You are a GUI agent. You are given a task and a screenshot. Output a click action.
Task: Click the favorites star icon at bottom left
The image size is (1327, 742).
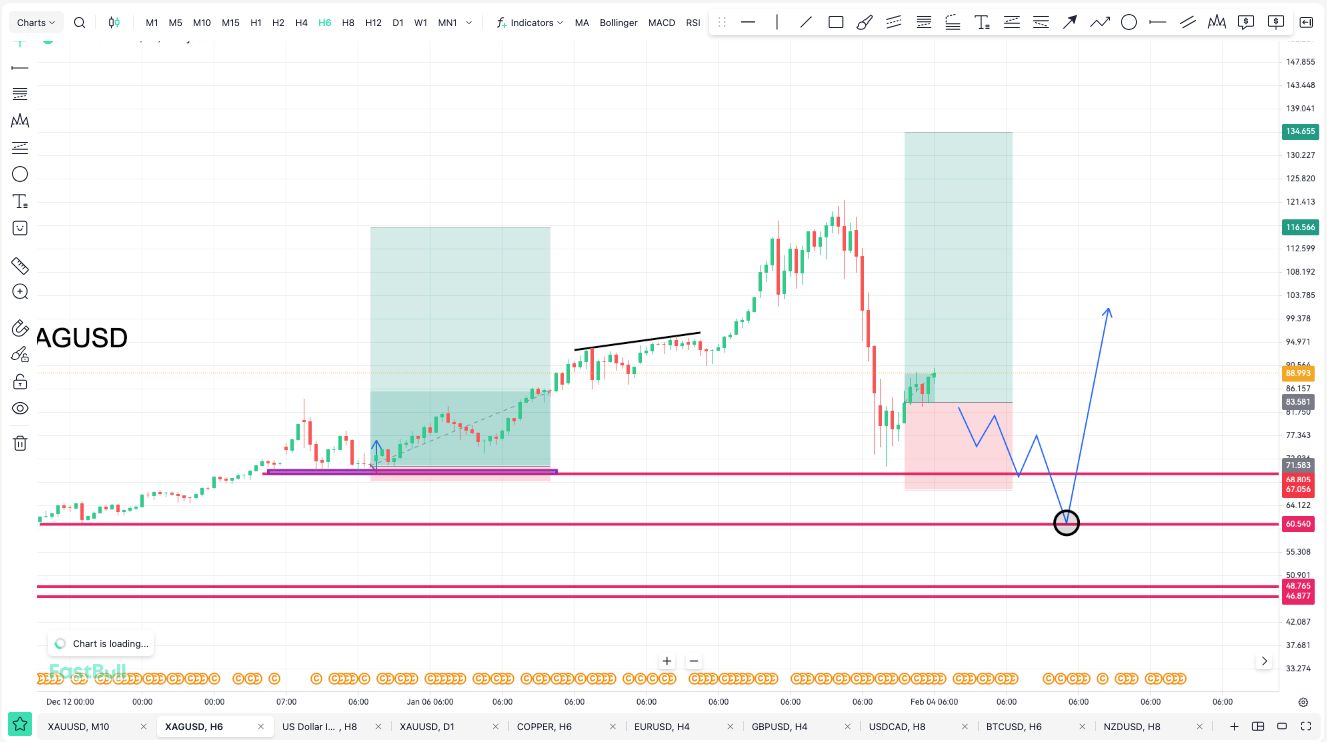(19, 724)
